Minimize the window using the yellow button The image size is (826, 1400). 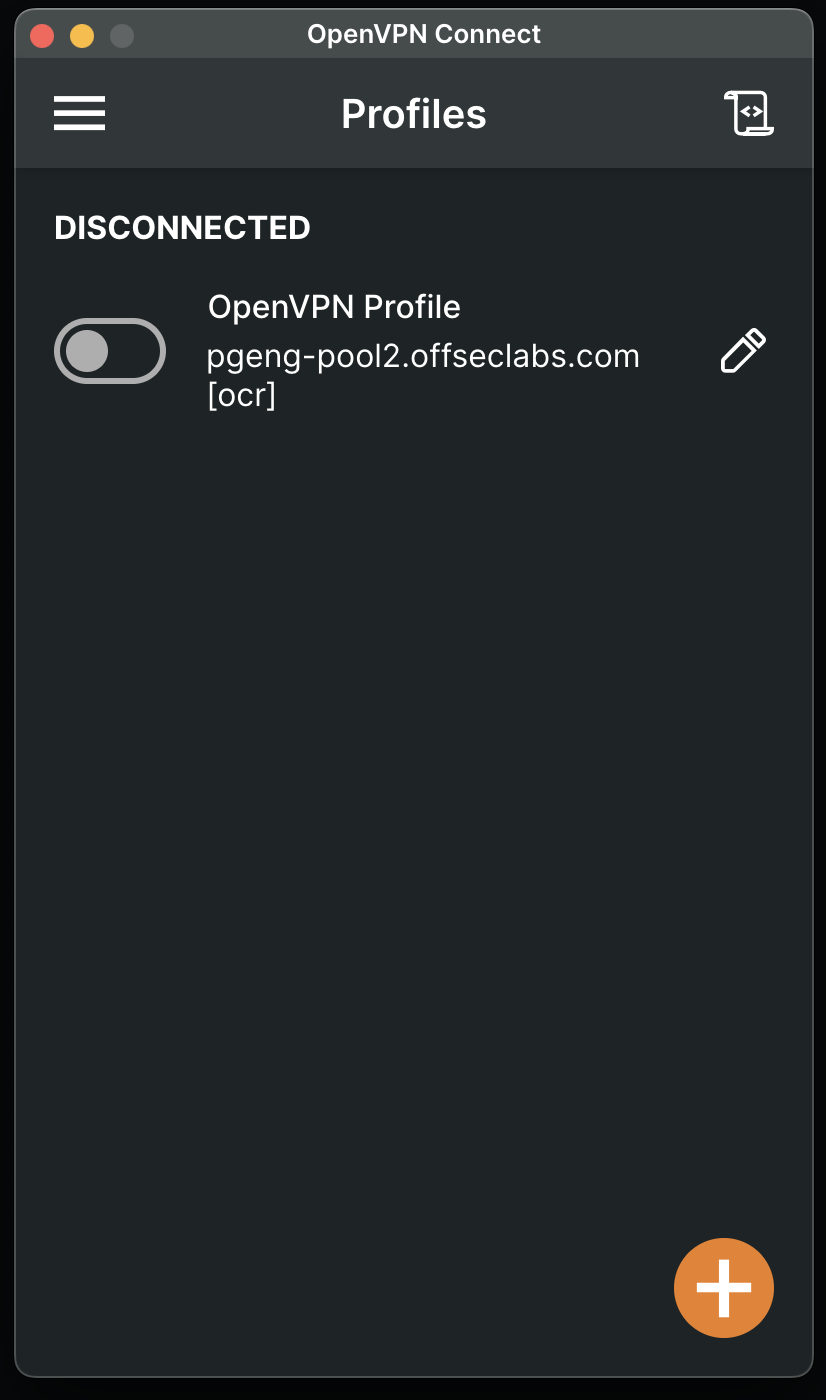click(x=82, y=36)
